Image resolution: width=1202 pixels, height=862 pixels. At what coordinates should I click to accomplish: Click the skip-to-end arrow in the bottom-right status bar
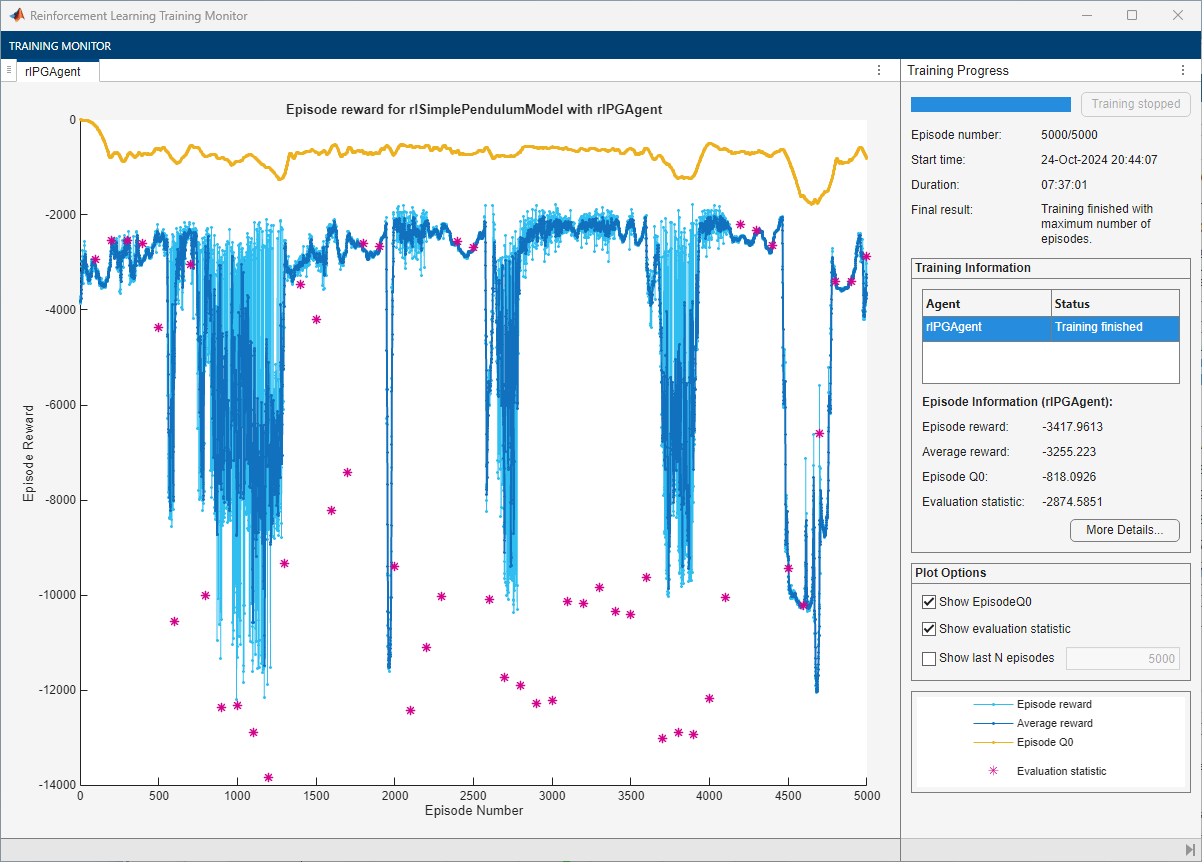1190,849
